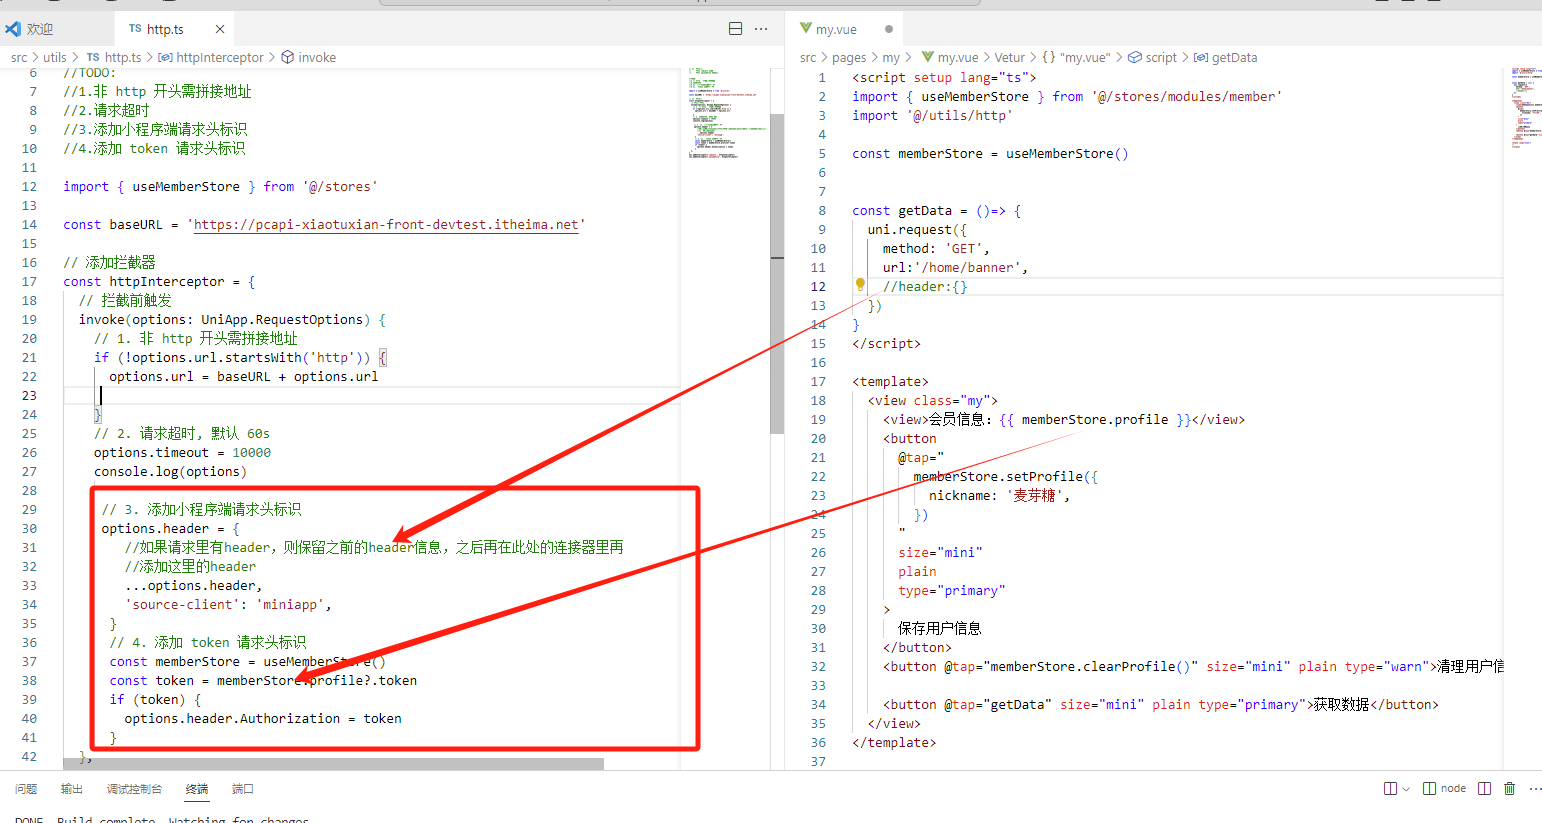Open invoke breadcrumb symbol
Image resolution: width=1542 pixels, height=823 pixels.
tap(309, 57)
